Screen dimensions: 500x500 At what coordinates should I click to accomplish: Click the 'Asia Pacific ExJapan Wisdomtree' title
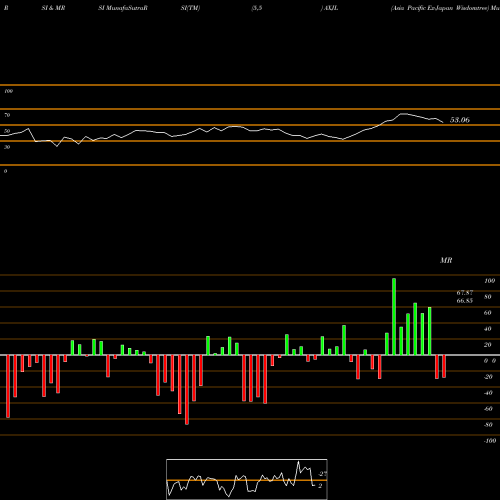coord(440,8)
